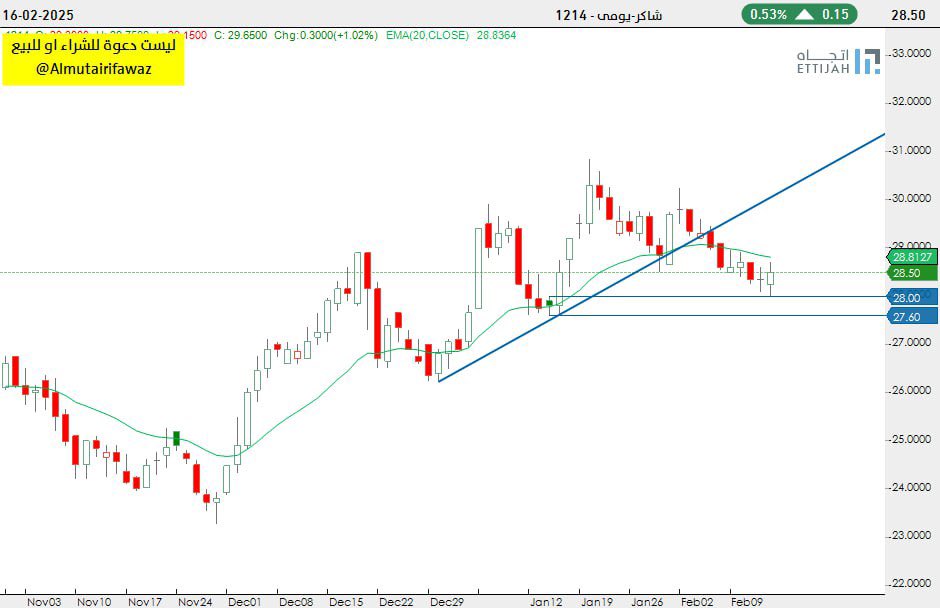
Task: Click the Jan12 date on the time axis
Action: click(546, 601)
